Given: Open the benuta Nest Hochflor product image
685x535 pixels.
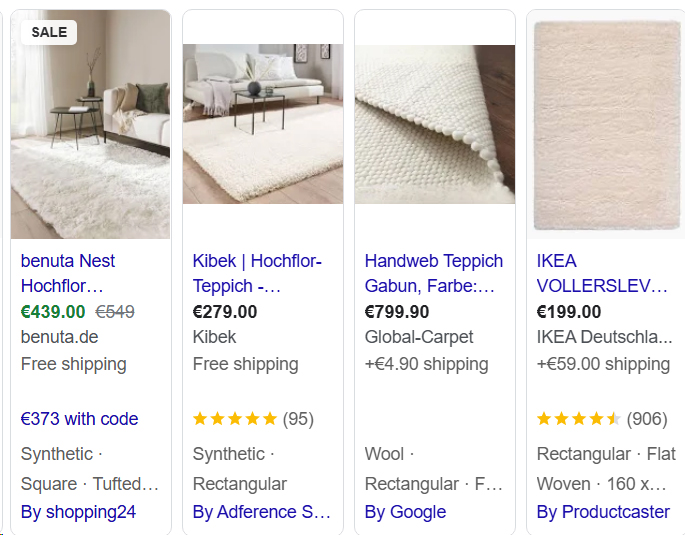Looking at the screenshot, I should [90, 130].
